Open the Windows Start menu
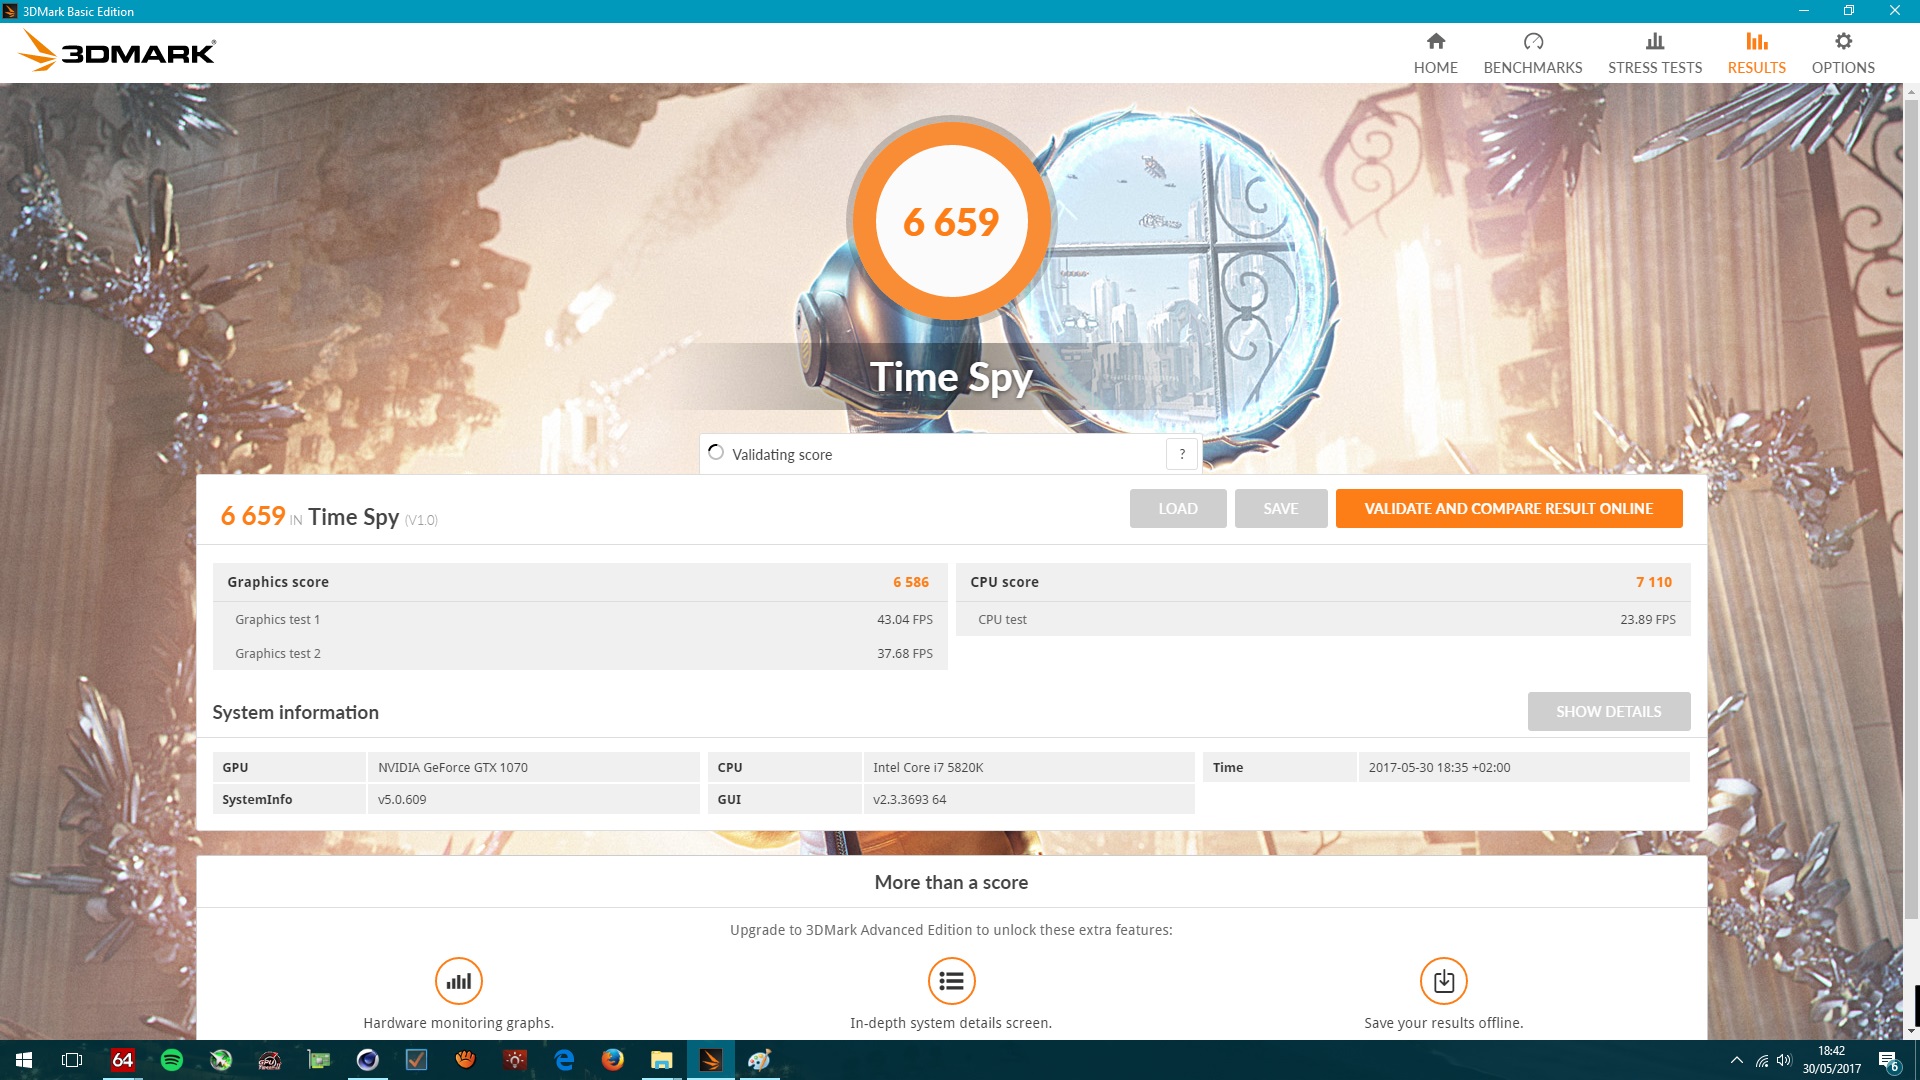1920x1080 pixels. (x=24, y=1060)
